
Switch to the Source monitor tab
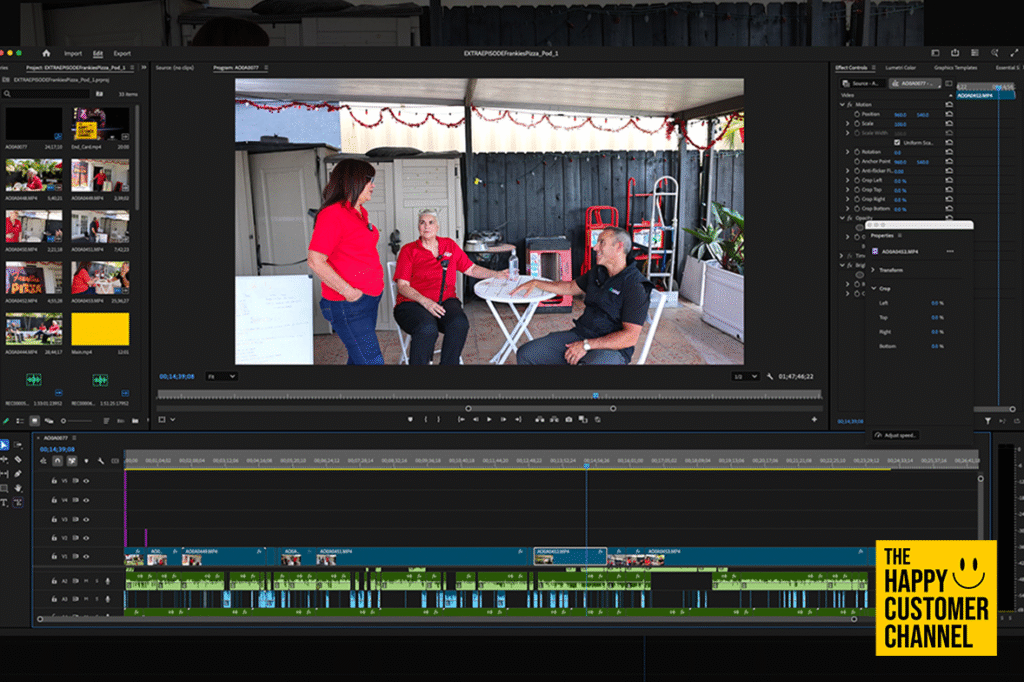174,68
